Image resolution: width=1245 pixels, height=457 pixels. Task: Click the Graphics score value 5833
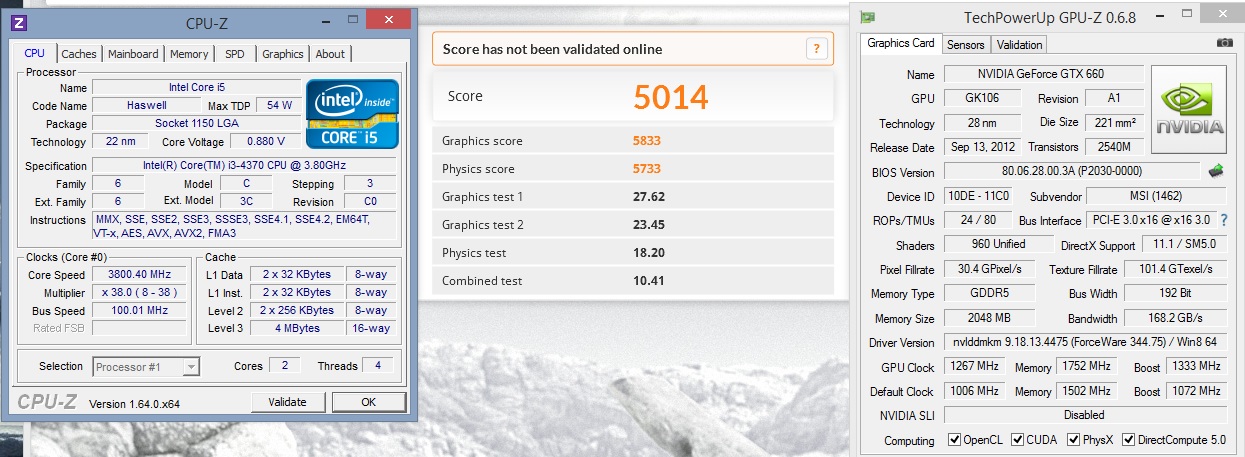coord(647,141)
